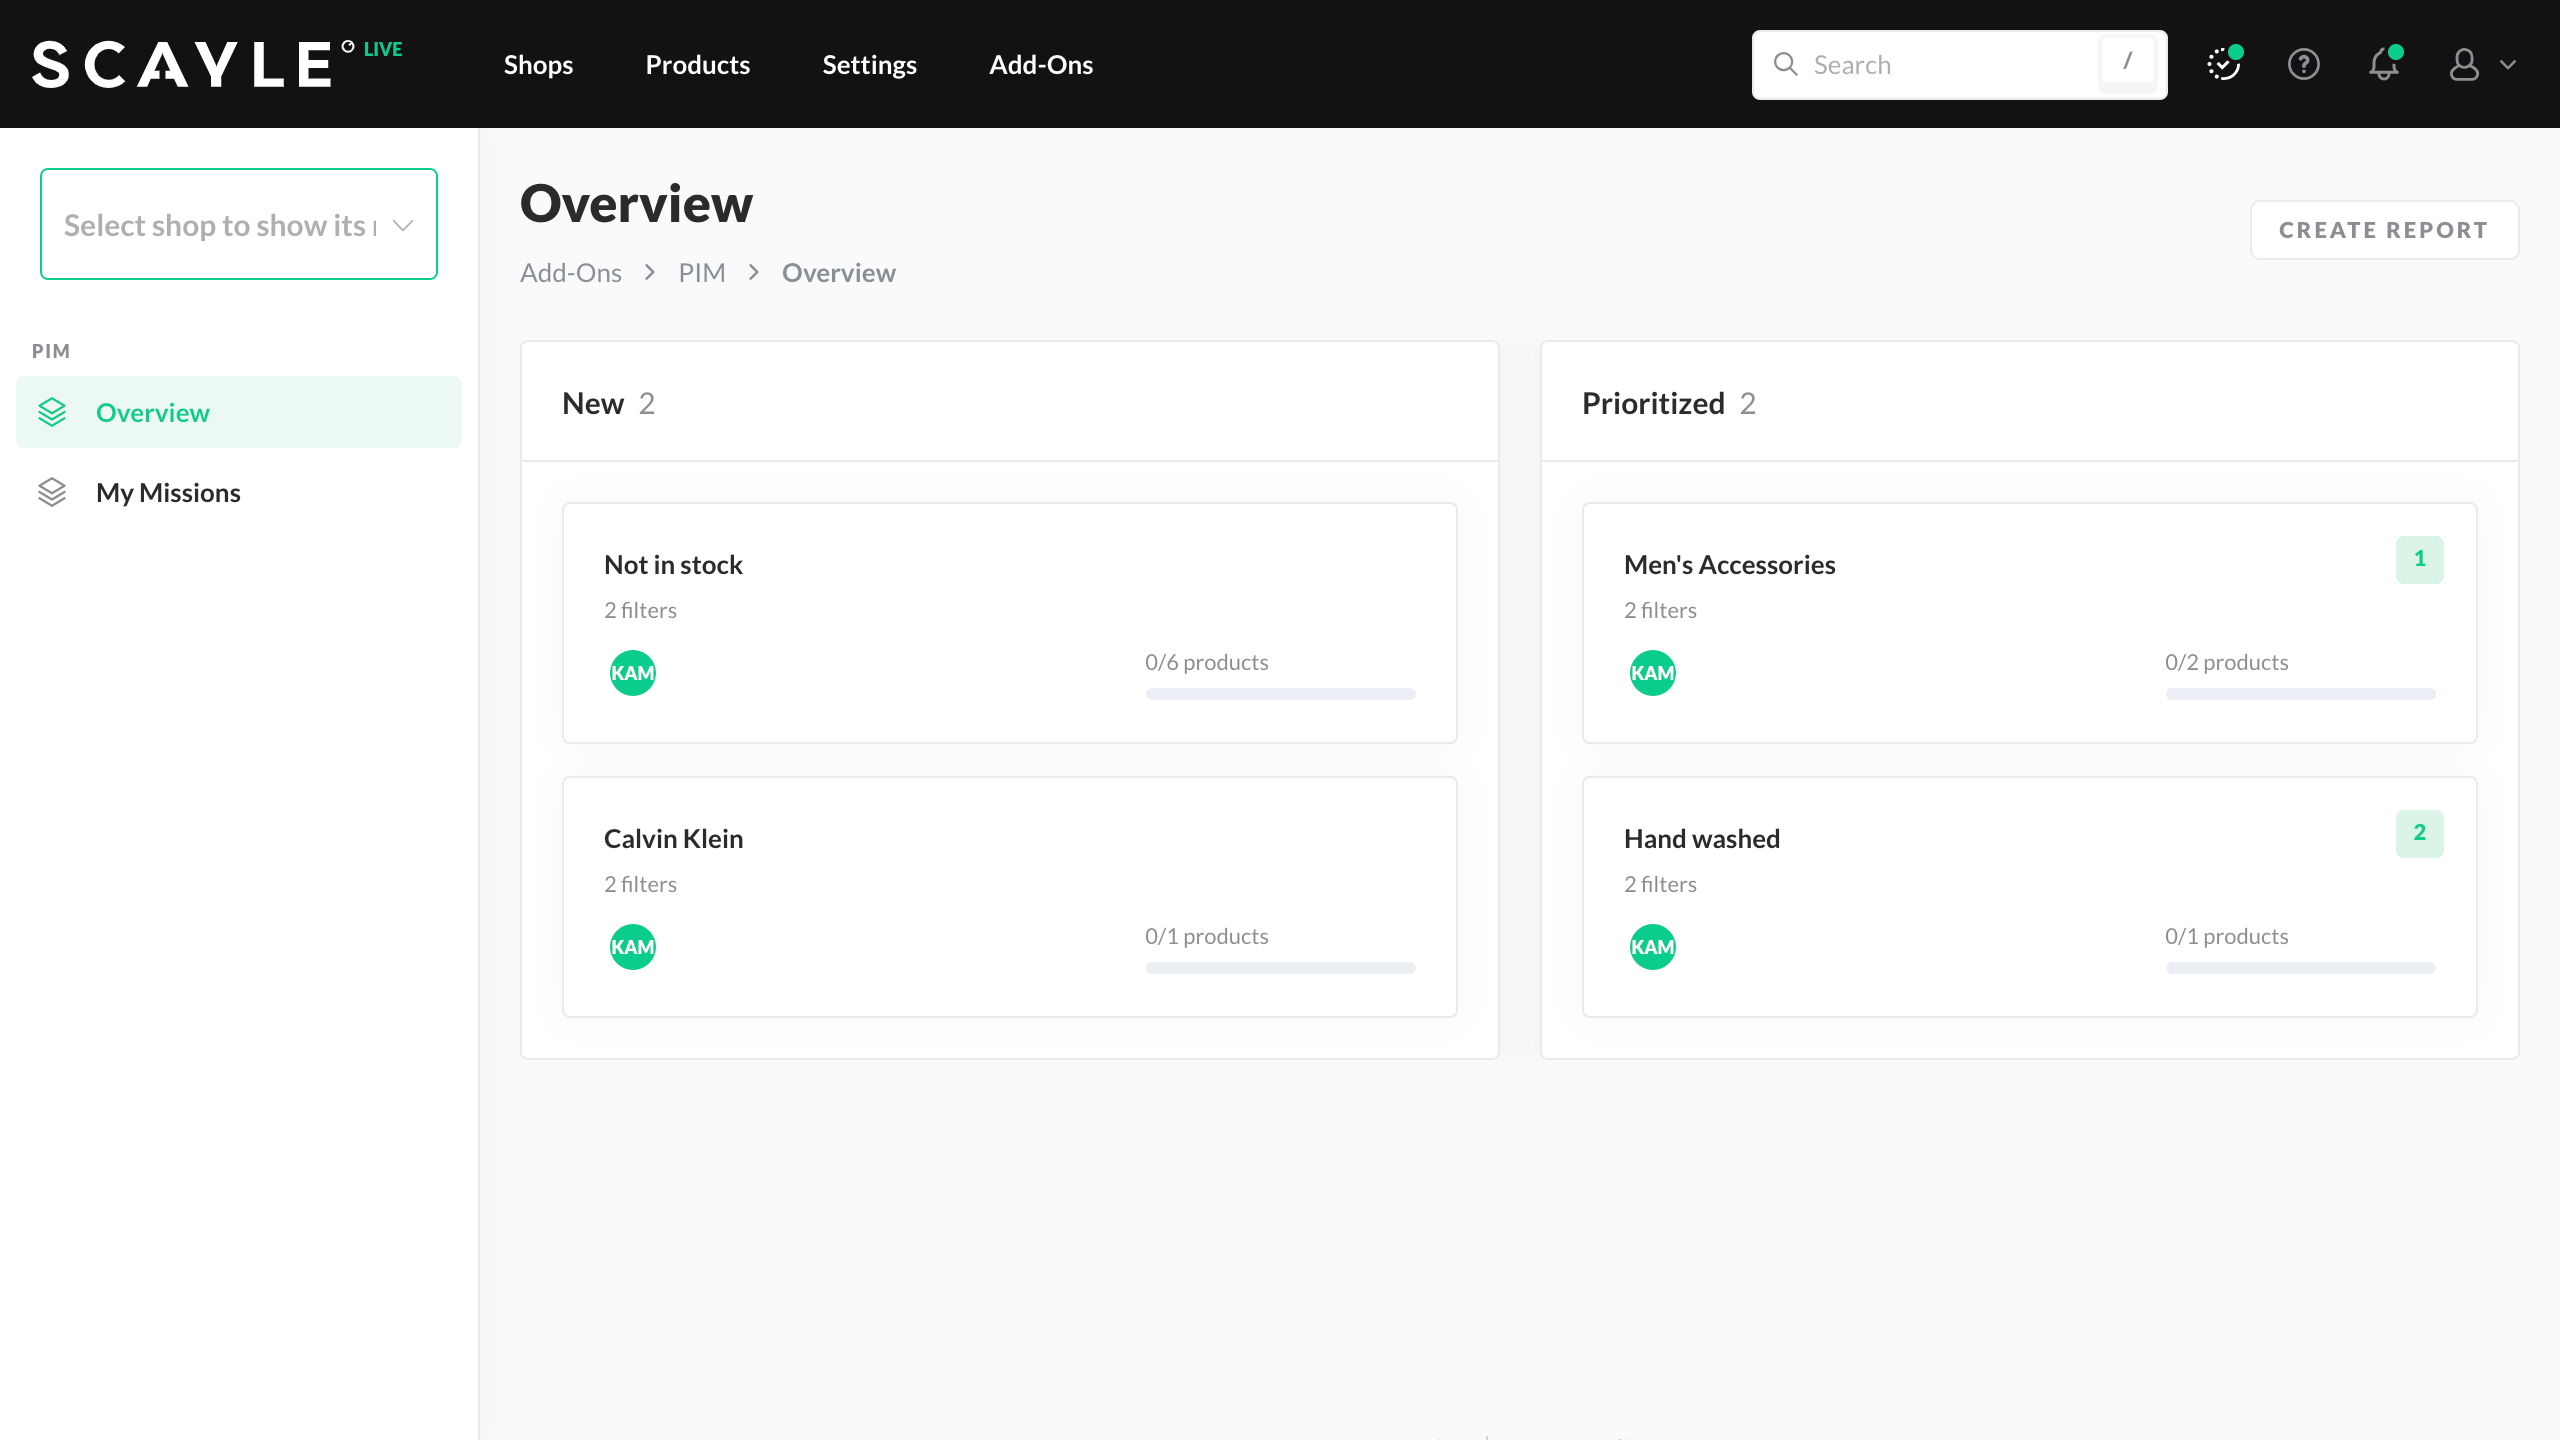Expand the user account menu chevron

tap(2508, 65)
